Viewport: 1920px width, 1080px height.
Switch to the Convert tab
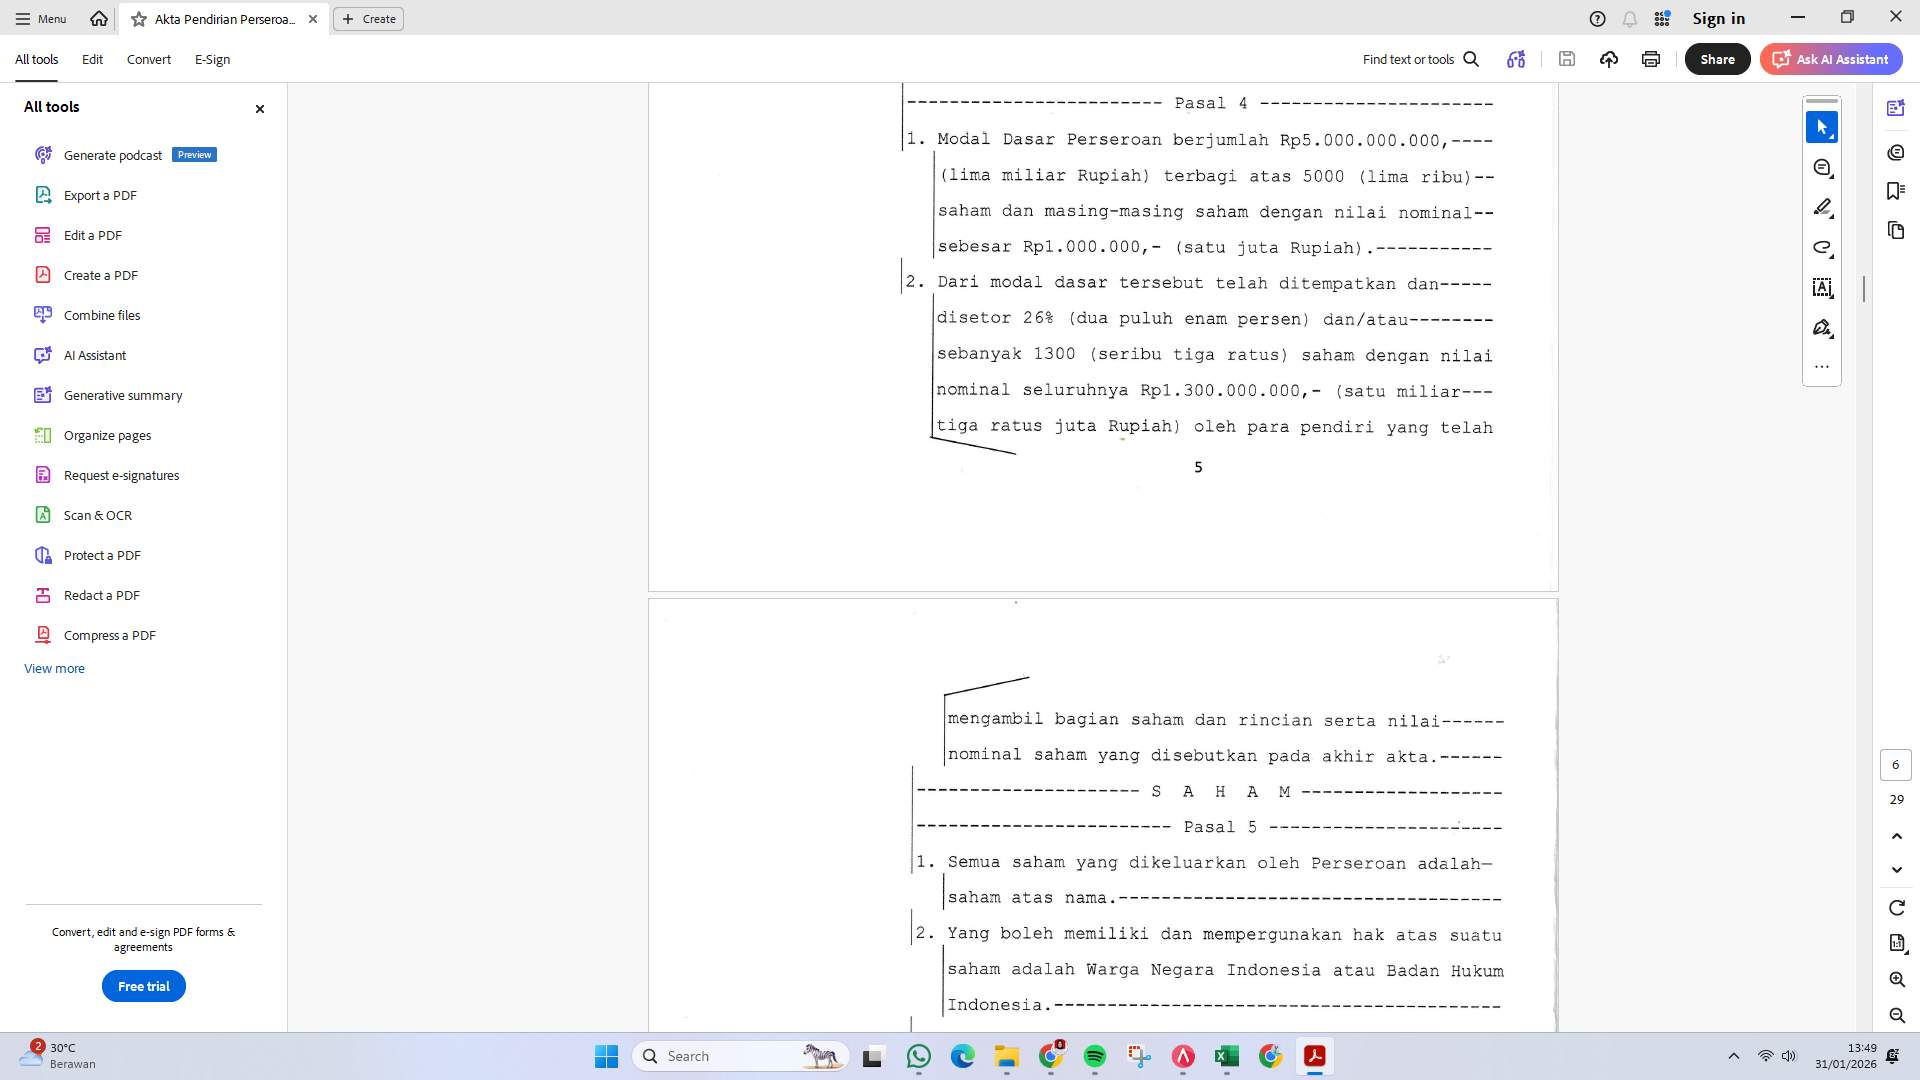(148, 59)
